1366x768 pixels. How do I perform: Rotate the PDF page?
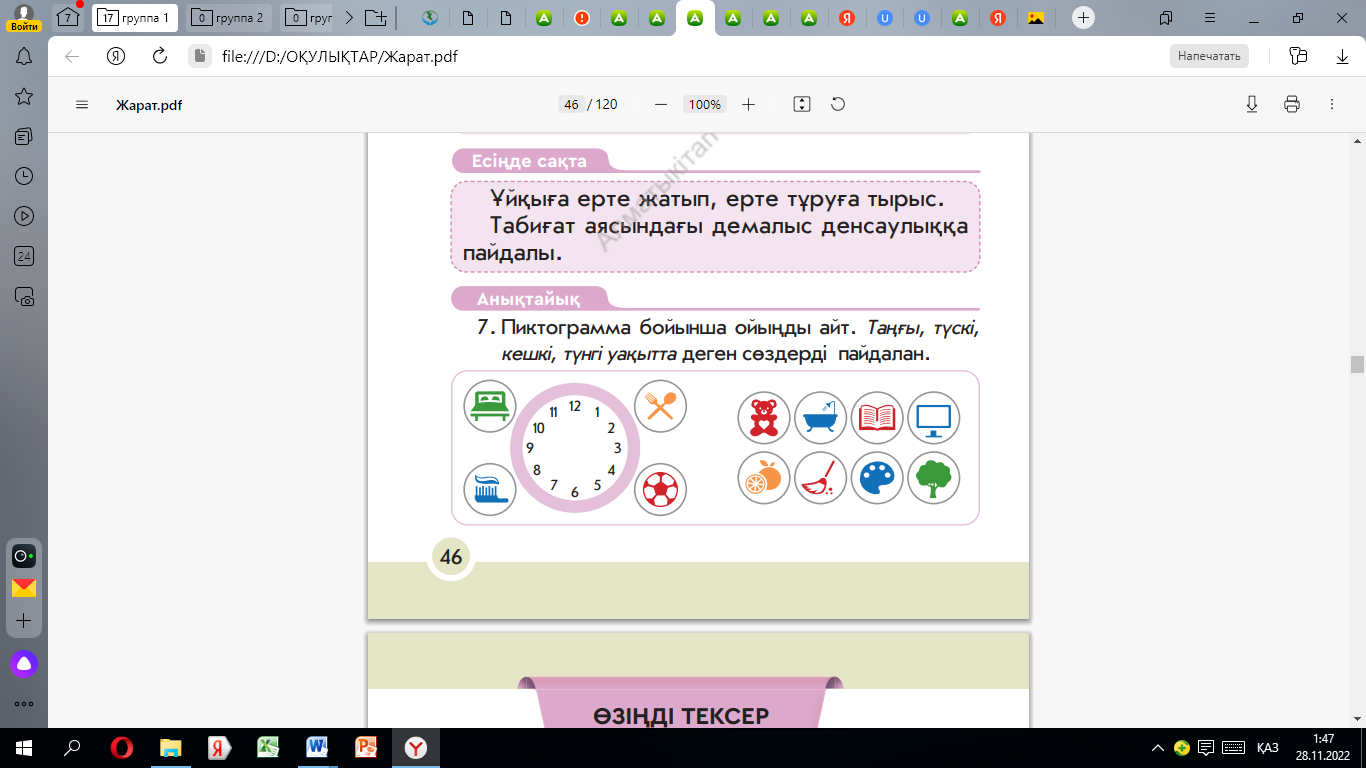coord(838,104)
